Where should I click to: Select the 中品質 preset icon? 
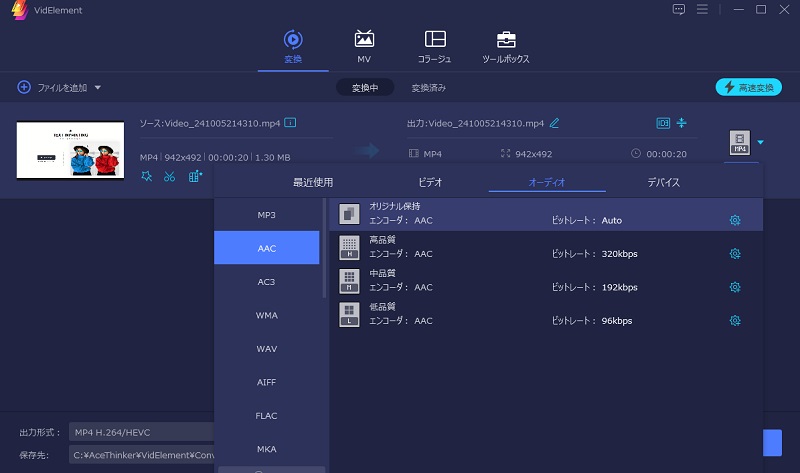click(x=349, y=281)
